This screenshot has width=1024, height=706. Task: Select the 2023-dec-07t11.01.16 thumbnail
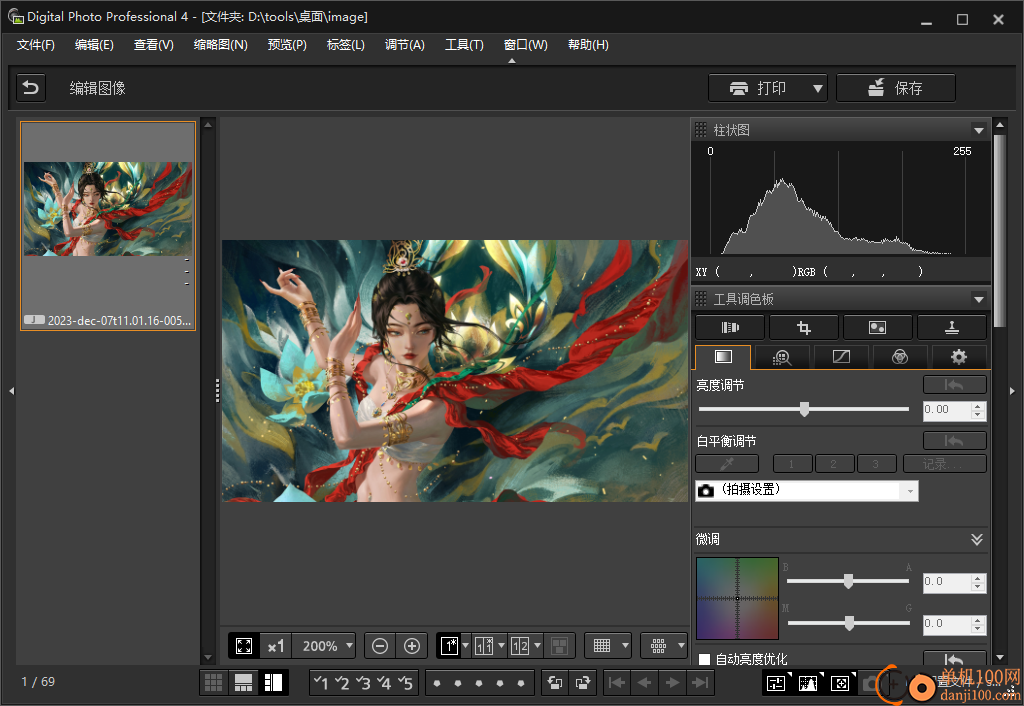click(x=108, y=226)
